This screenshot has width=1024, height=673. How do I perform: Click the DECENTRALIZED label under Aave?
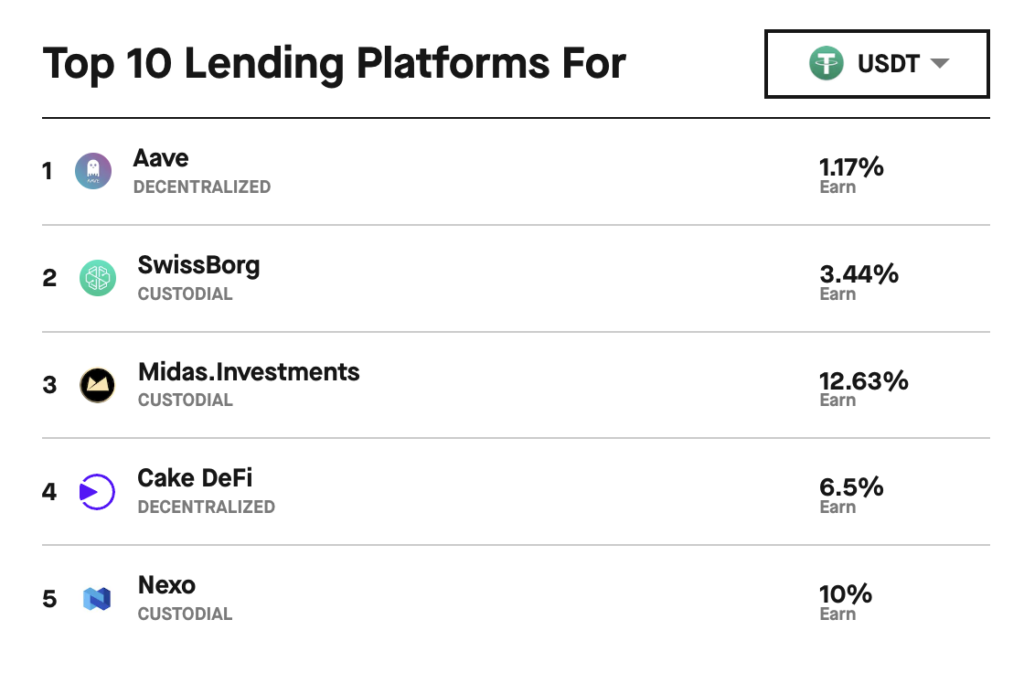pyautogui.click(x=202, y=187)
